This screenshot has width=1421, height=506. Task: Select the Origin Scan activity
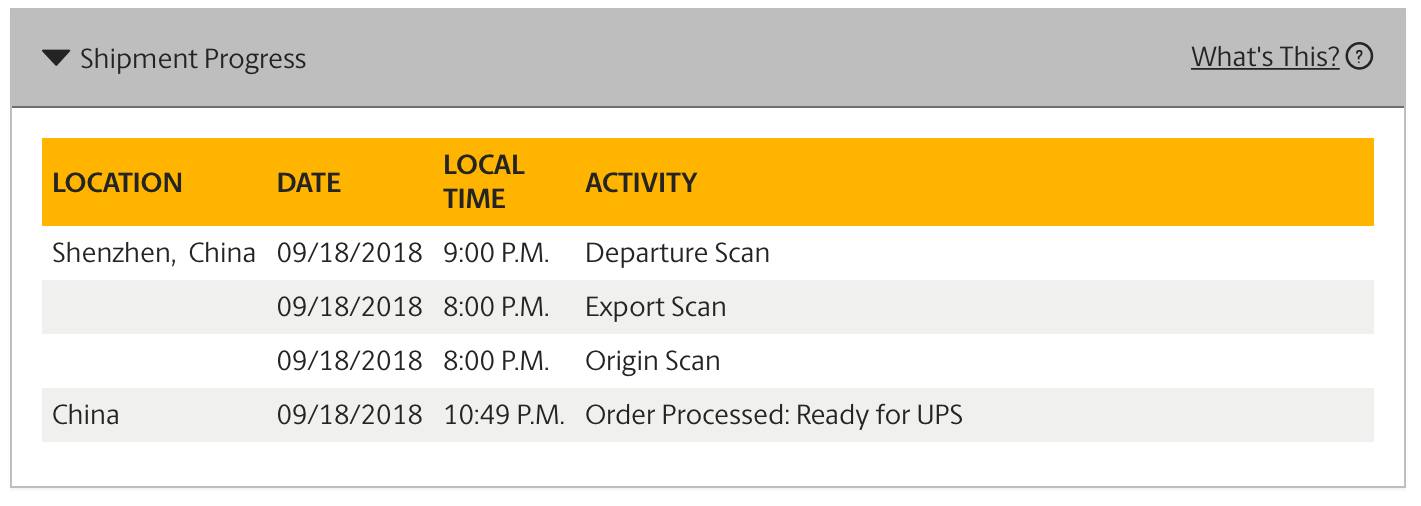pos(652,361)
